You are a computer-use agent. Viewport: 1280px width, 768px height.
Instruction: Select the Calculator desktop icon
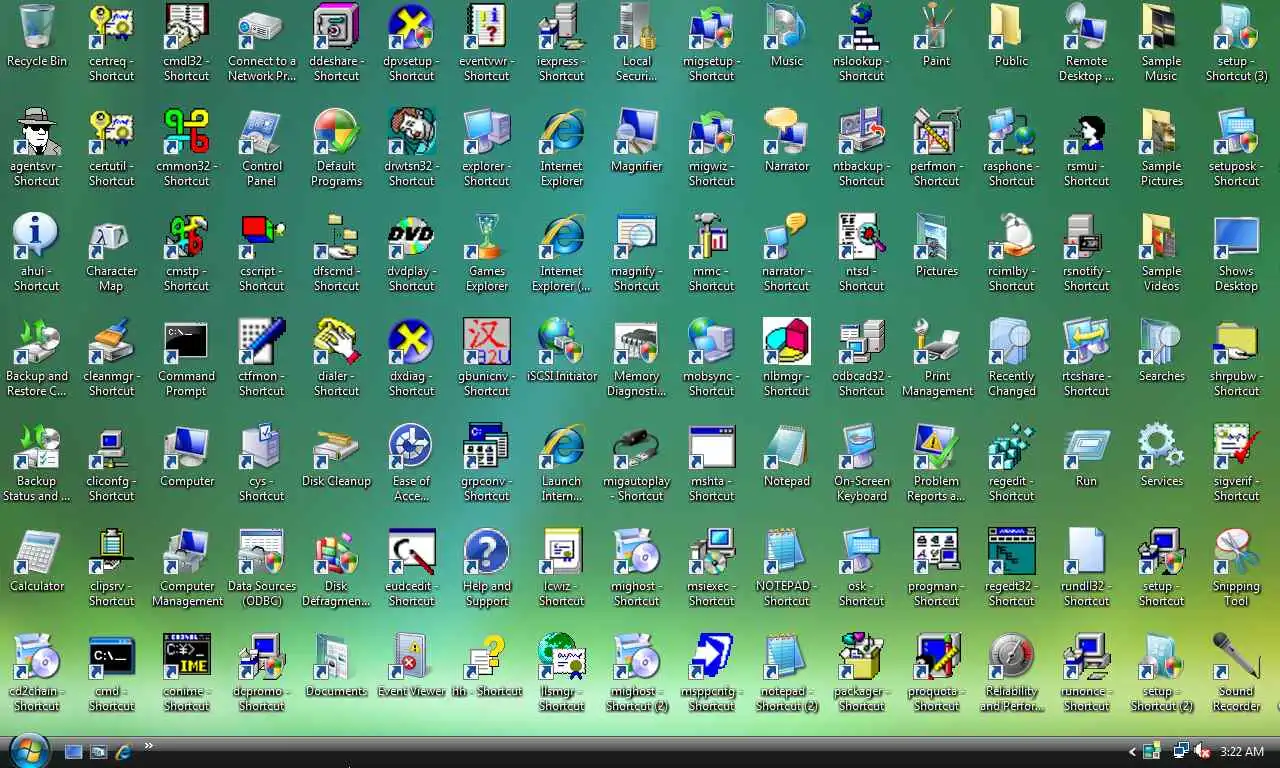pos(37,552)
